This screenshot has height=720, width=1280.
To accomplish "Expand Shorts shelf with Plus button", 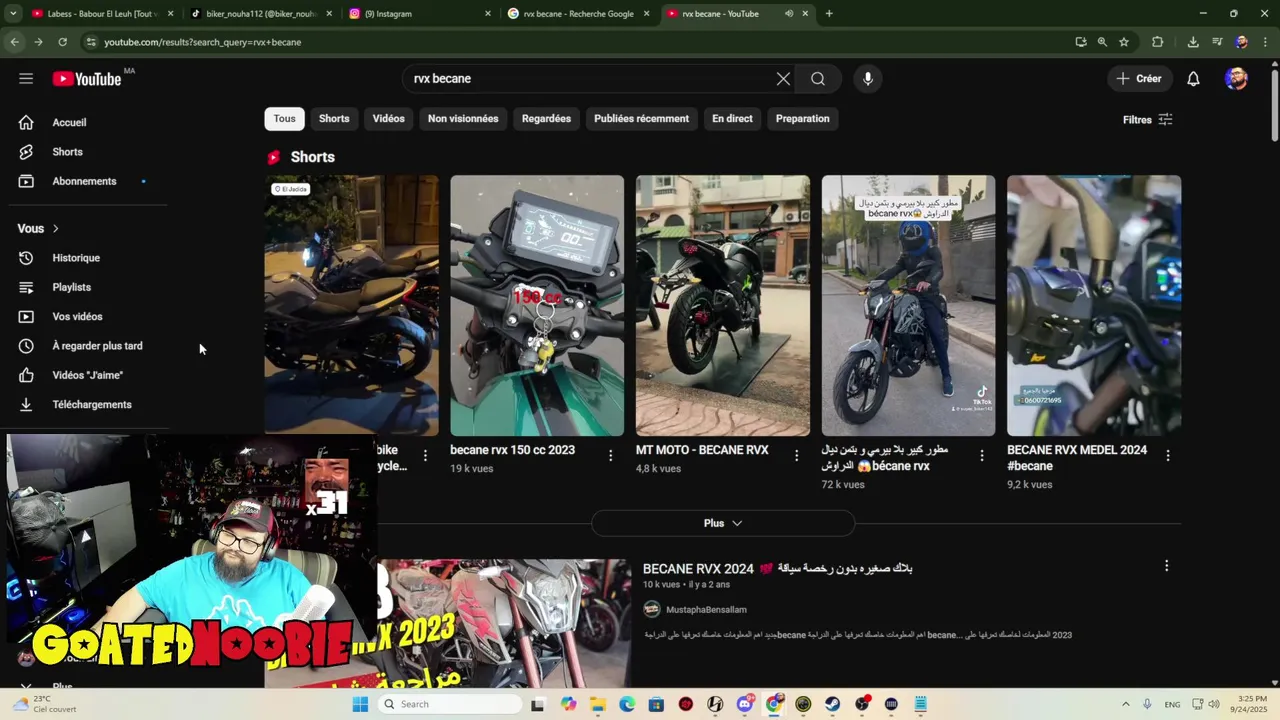I will click(x=723, y=523).
